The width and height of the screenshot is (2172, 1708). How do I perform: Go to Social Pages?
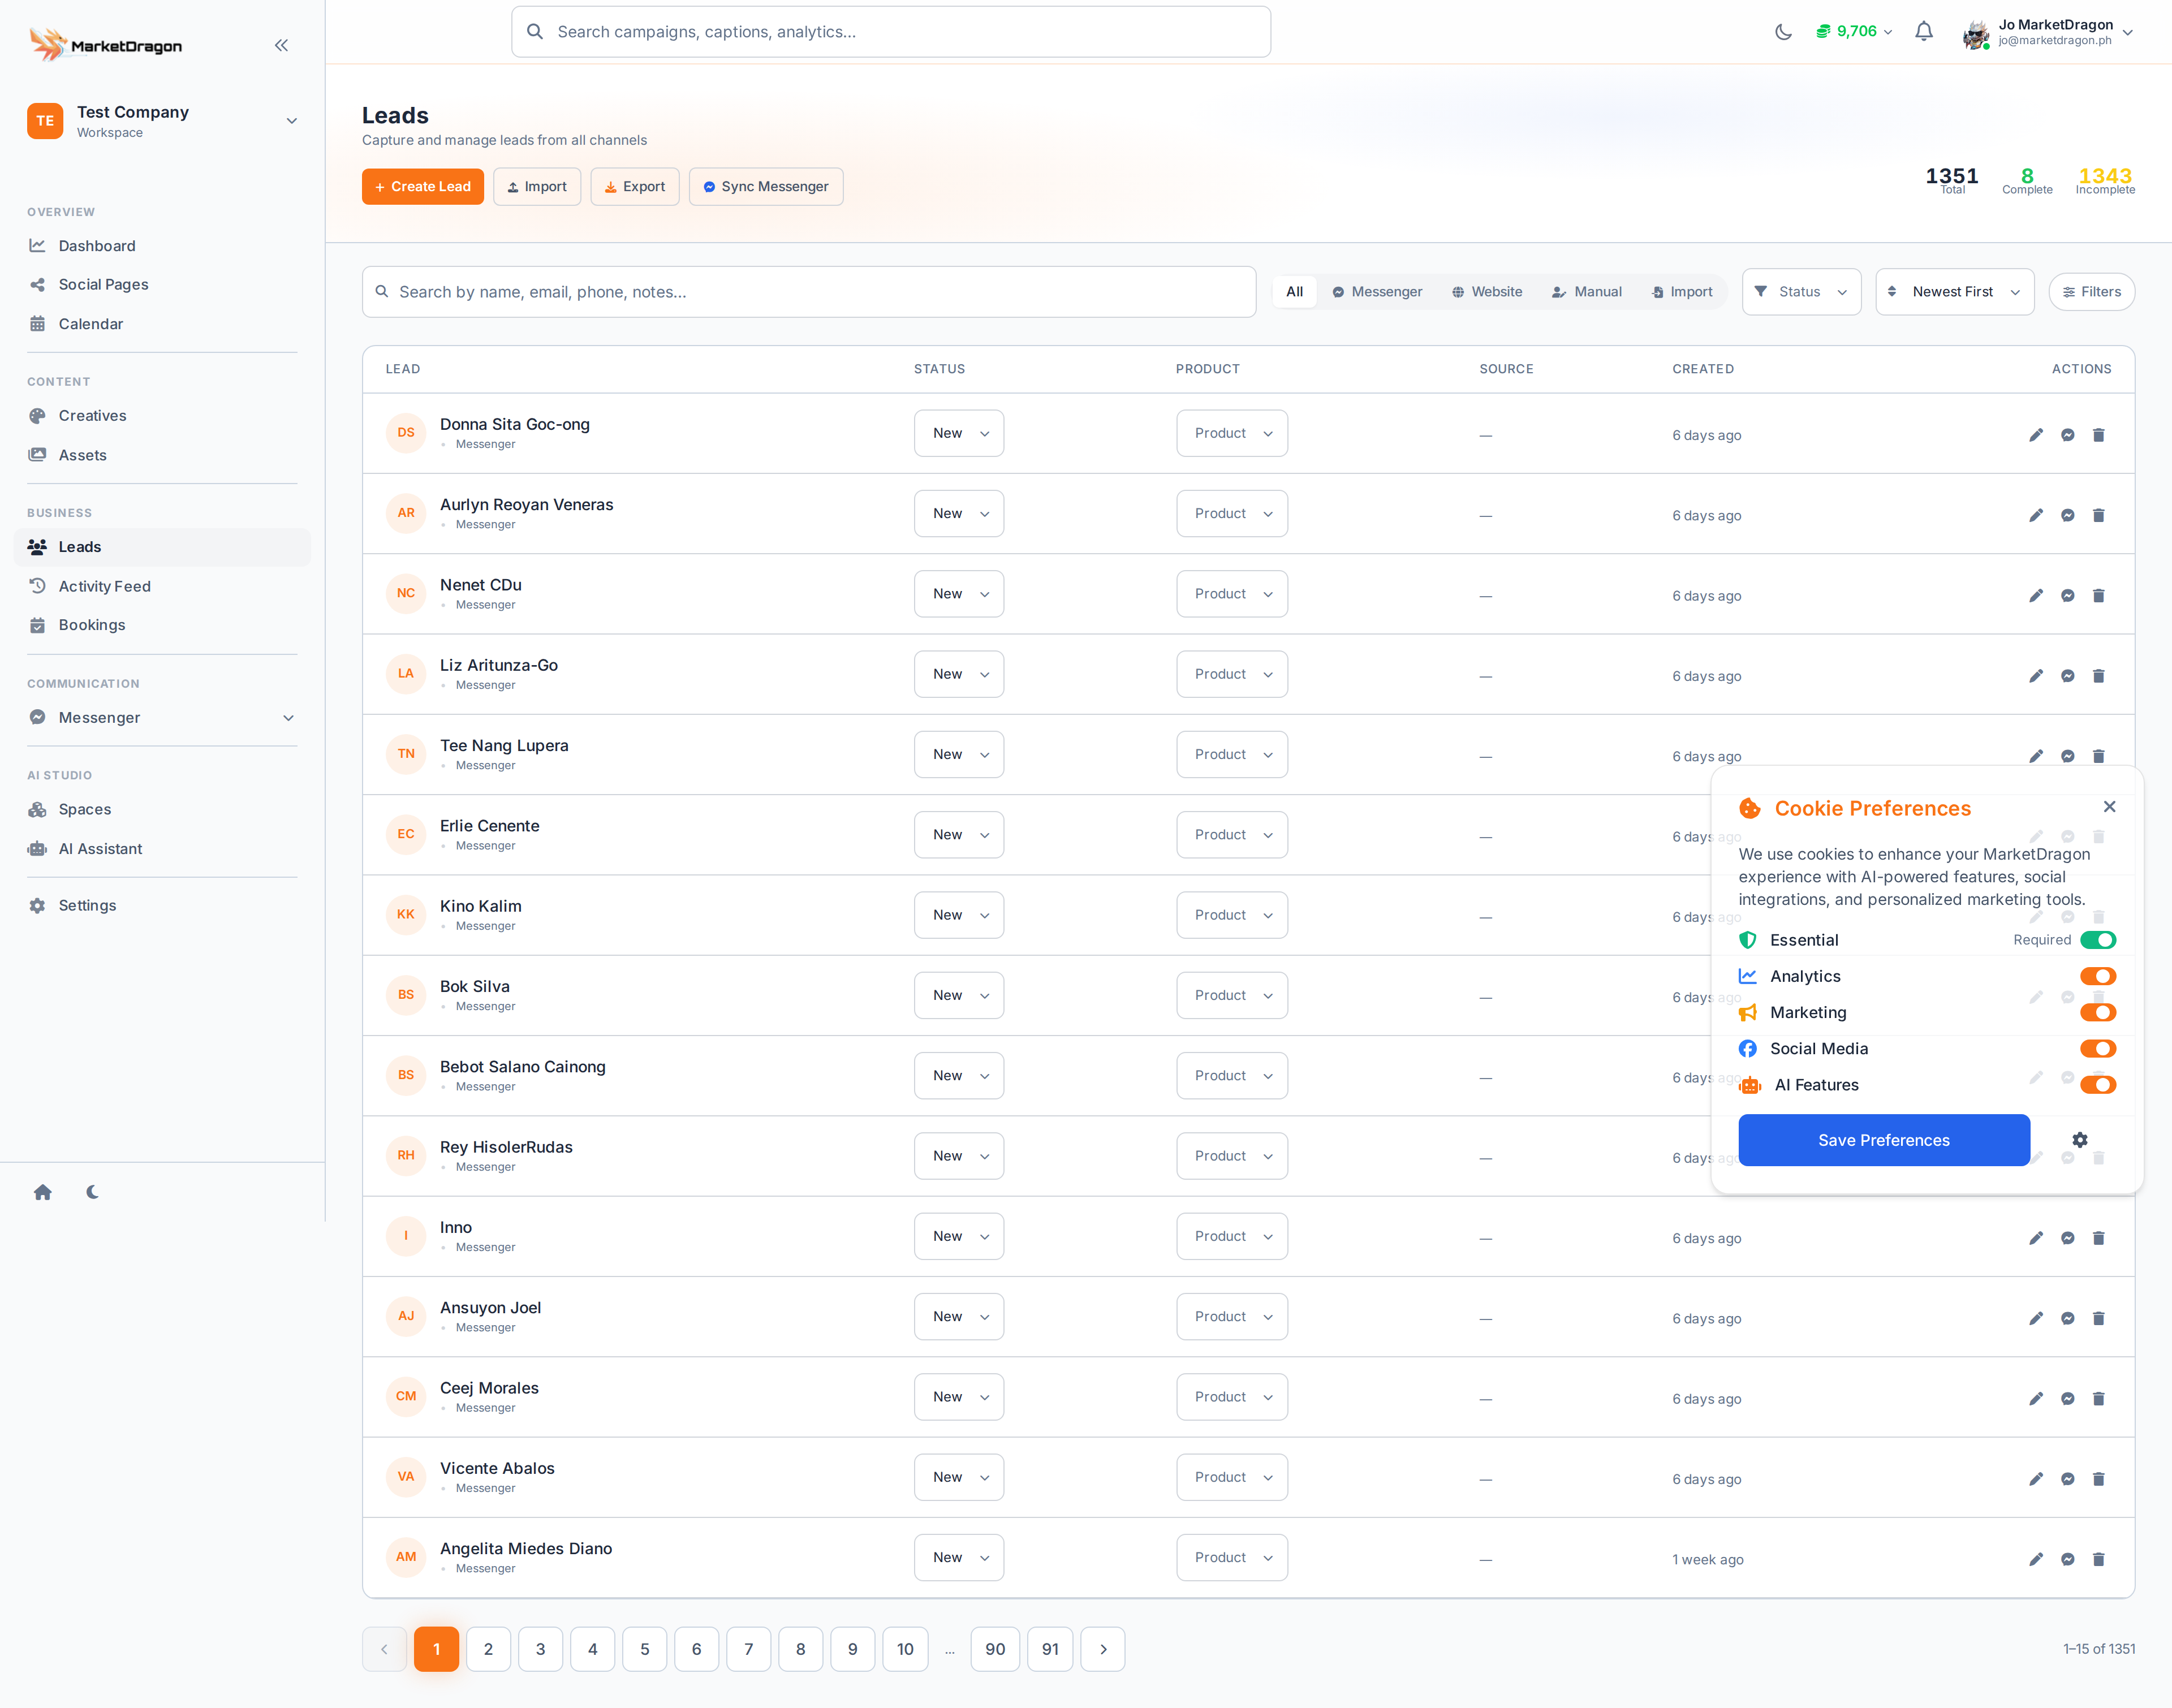pyautogui.click(x=162, y=285)
